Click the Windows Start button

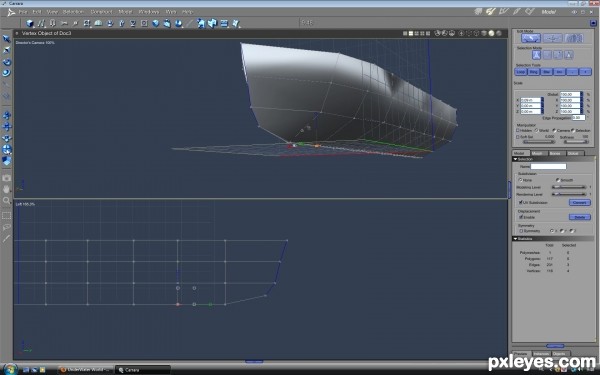coord(10,369)
